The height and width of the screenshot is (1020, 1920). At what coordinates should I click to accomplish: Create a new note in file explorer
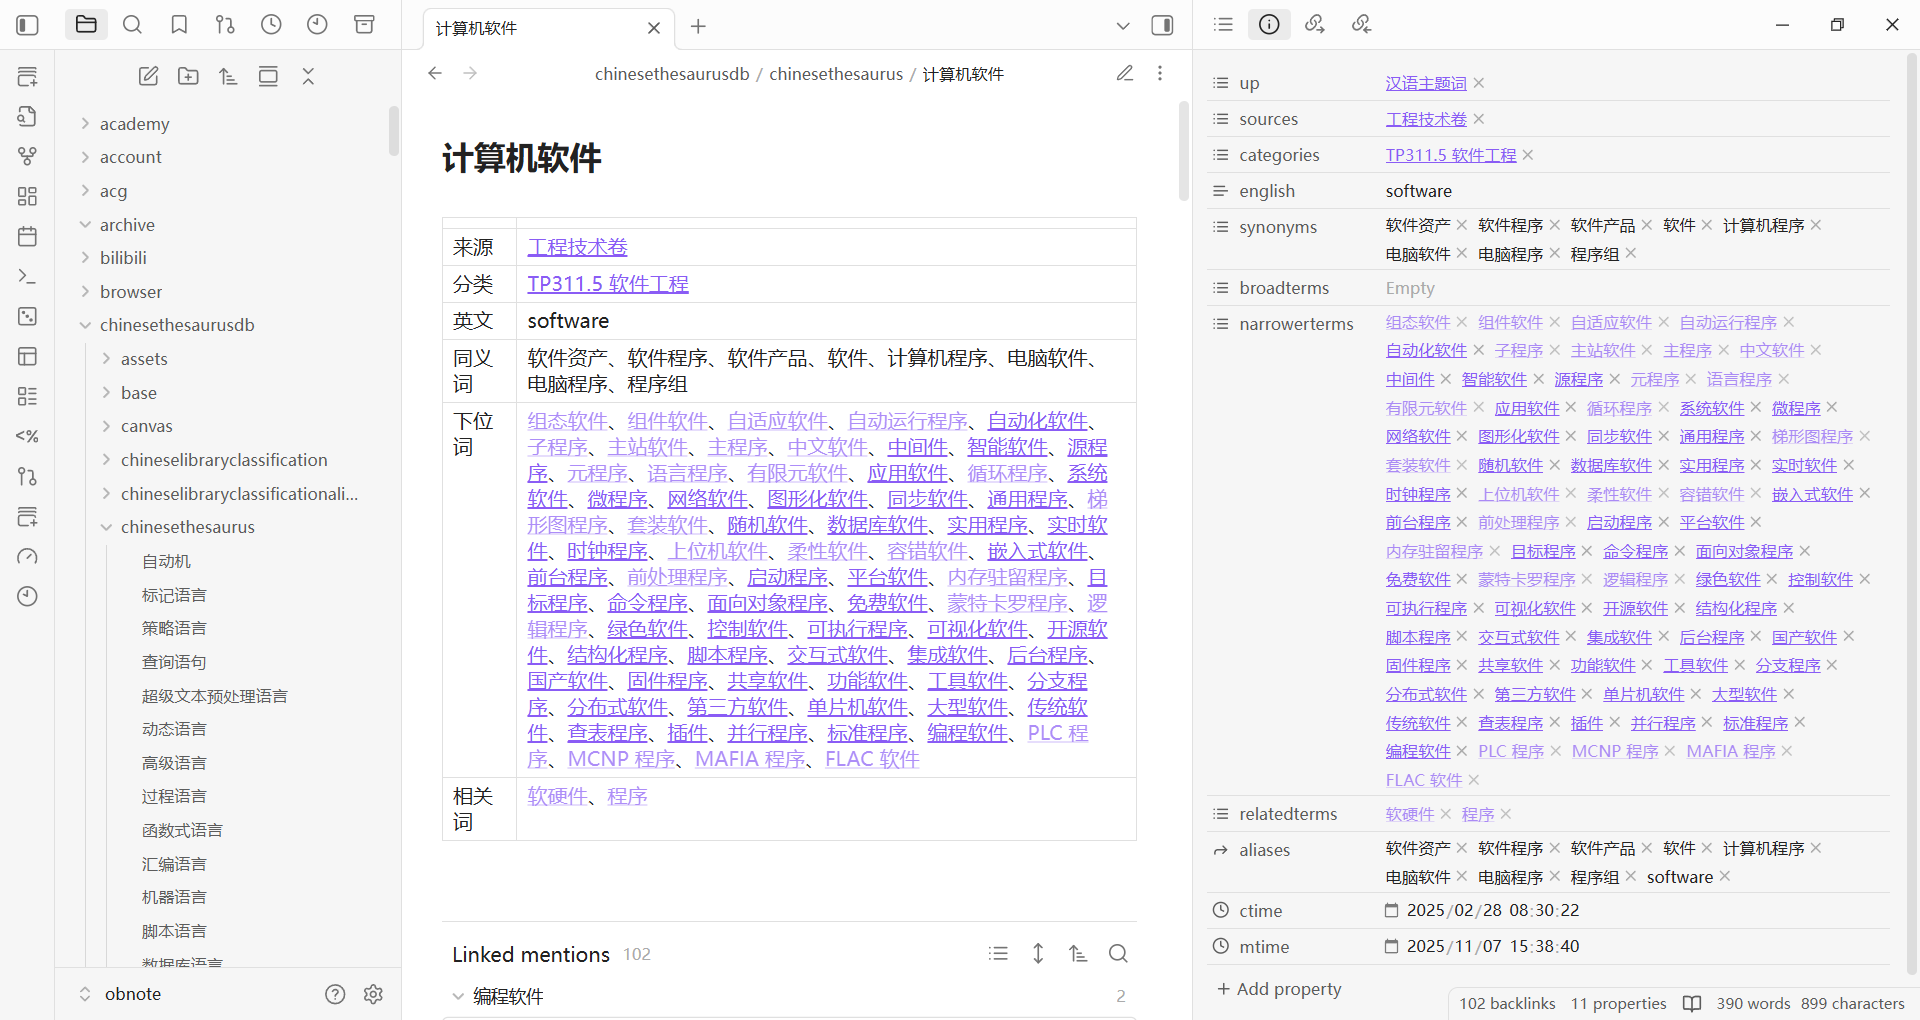coord(148,76)
